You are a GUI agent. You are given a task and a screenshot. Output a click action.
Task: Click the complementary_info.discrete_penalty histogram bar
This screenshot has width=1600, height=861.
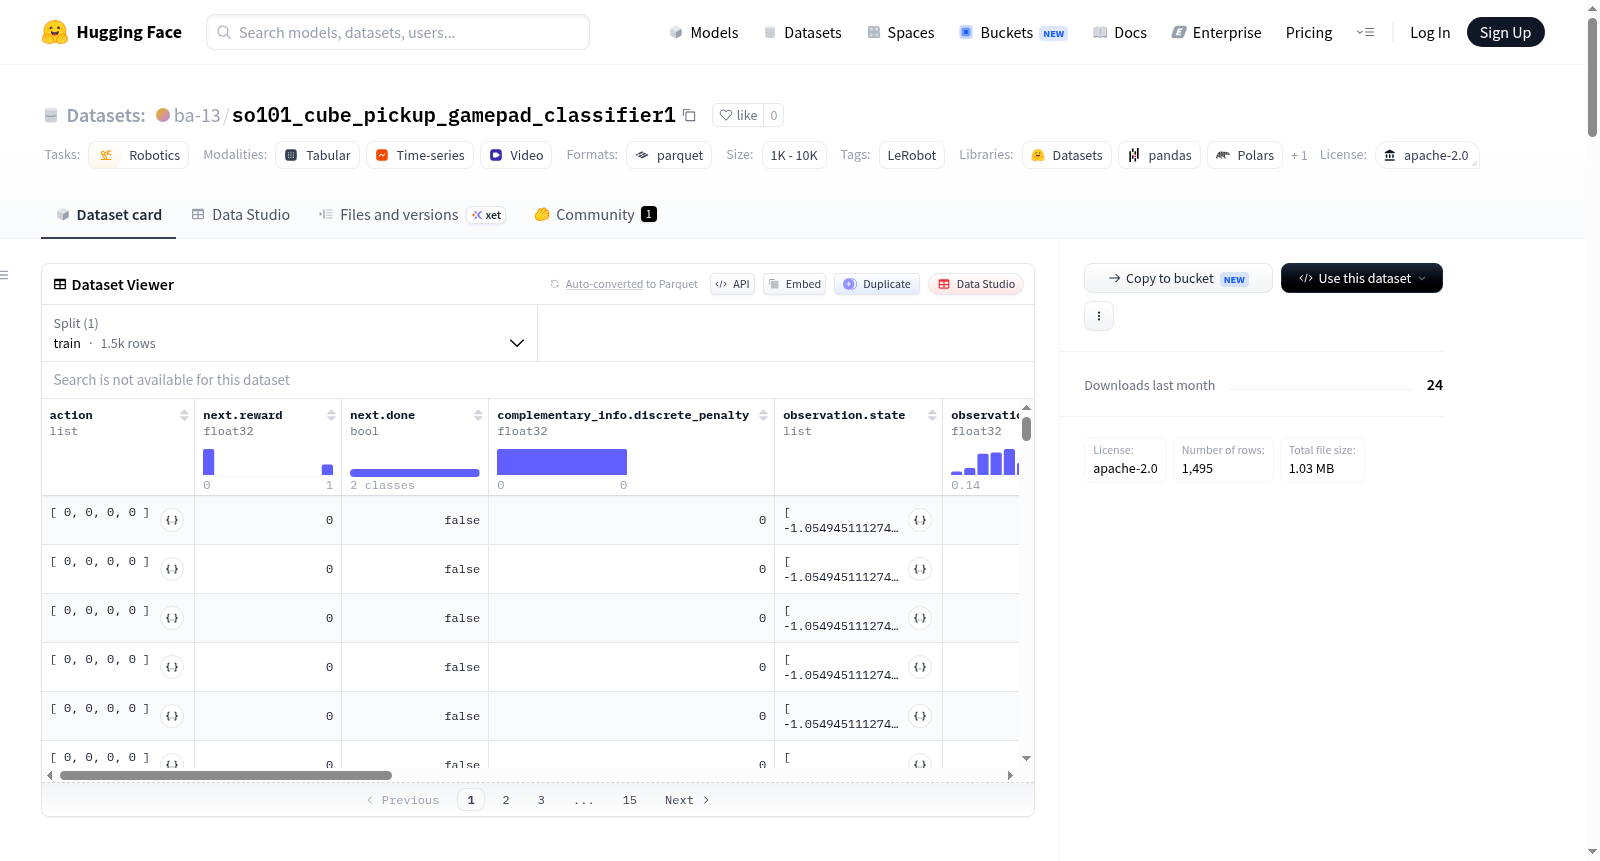[x=562, y=462]
